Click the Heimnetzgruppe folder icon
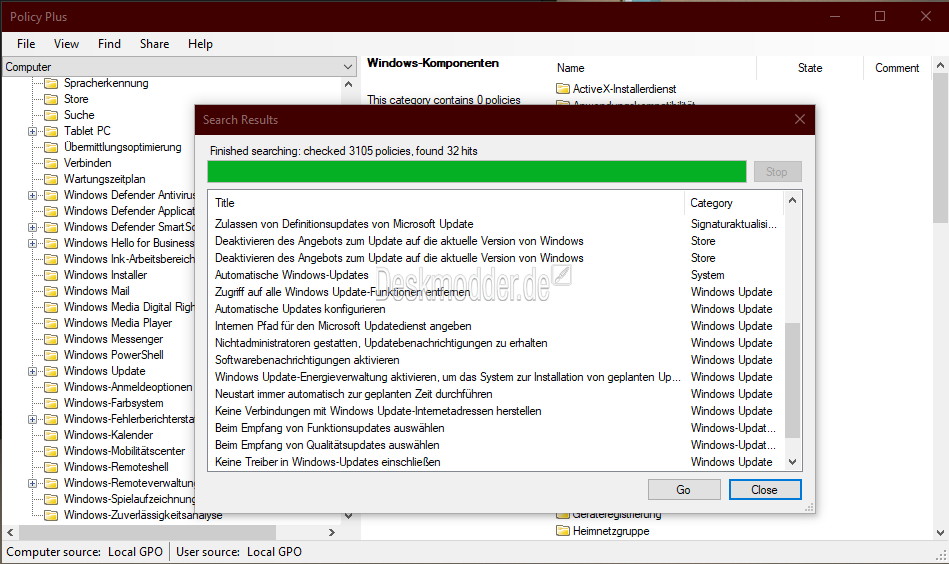 pyautogui.click(x=563, y=531)
